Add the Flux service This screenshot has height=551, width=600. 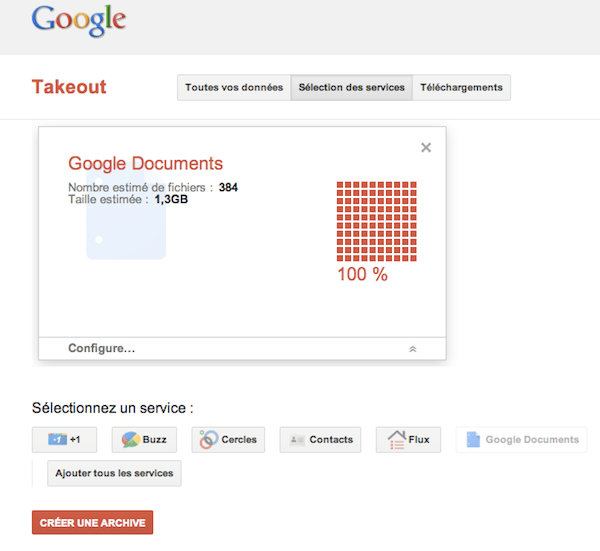[x=408, y=440]
